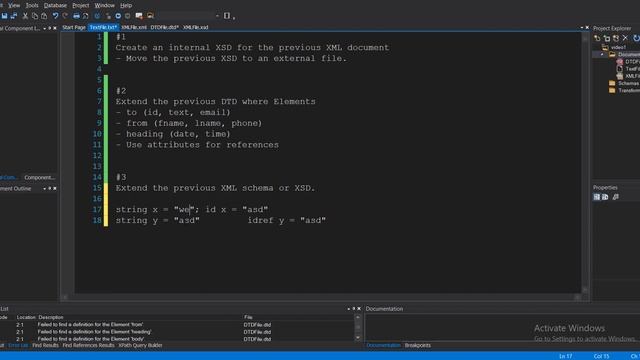Click the error list scroll down arrow
640x360 pixels.
(x=358, y=338)
